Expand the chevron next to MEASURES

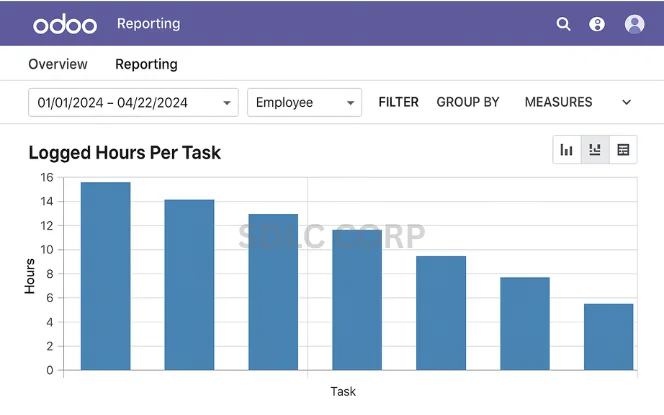pos(627,102)
